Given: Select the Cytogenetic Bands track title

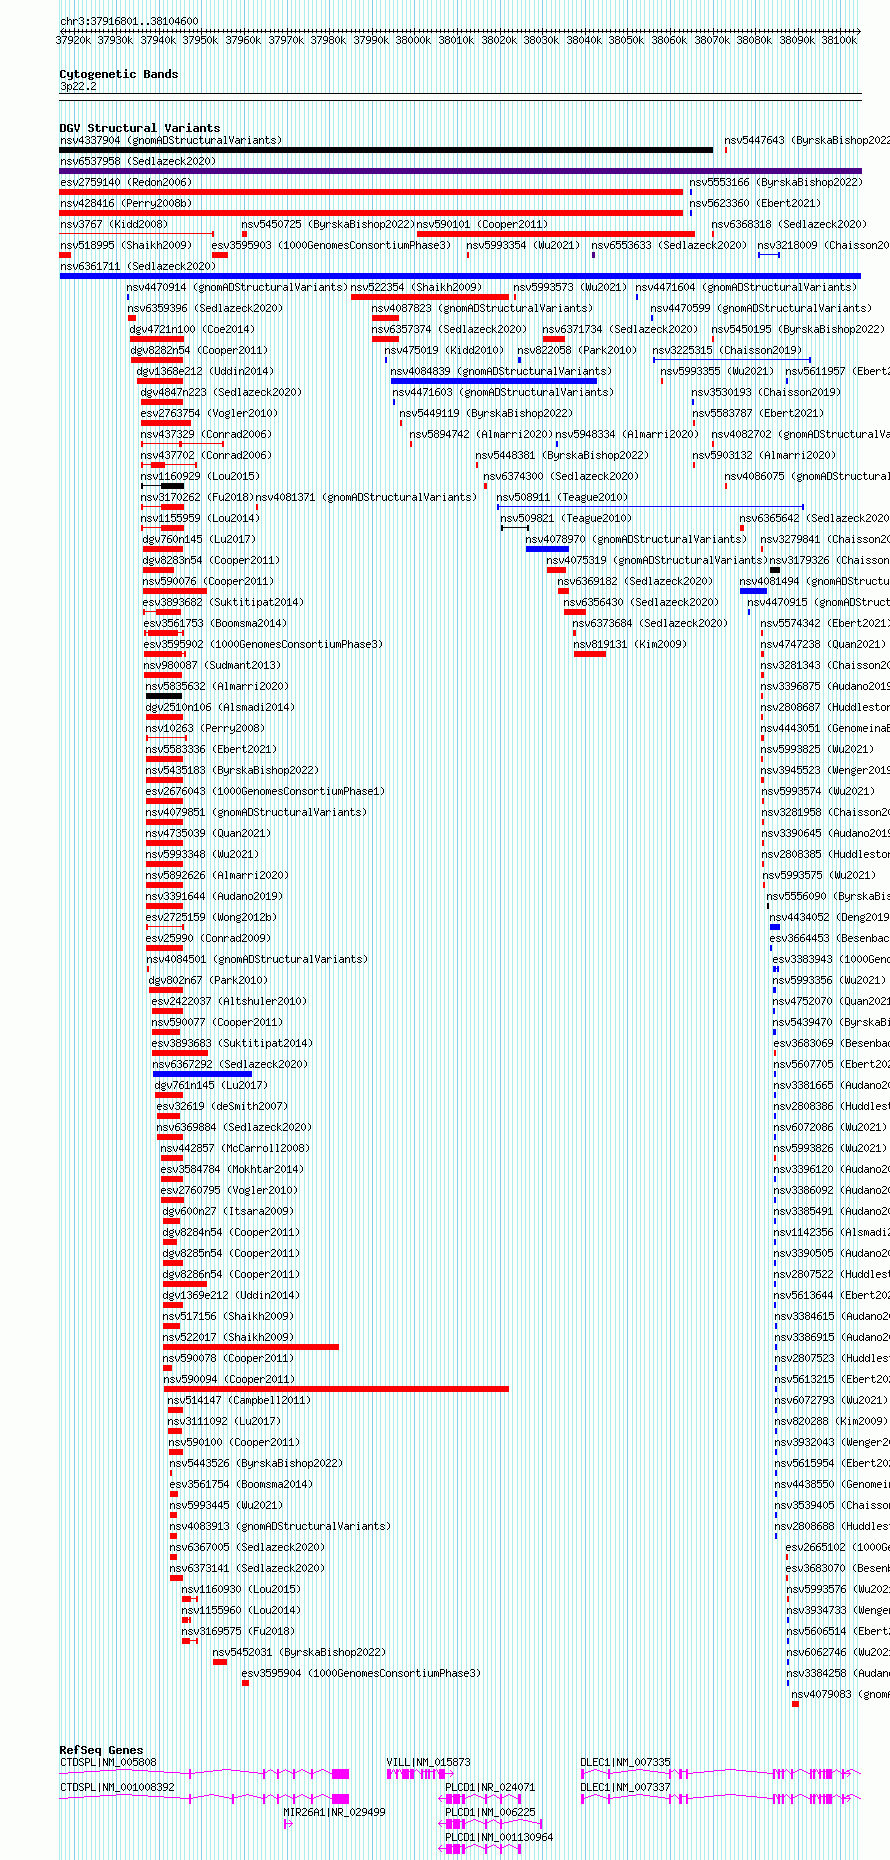Looking at the screenshot, I should [119, 74].
